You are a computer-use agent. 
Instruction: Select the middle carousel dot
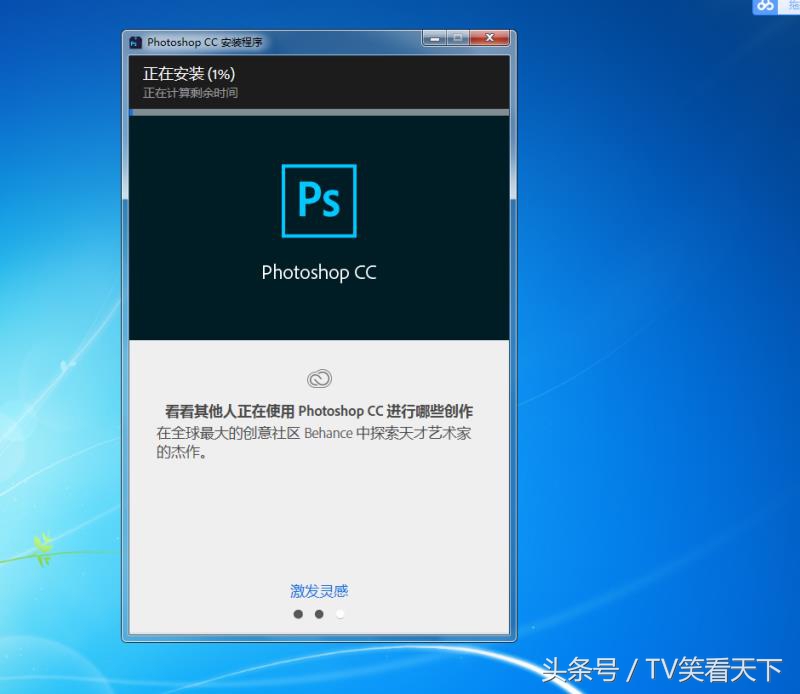(x=319, y=614)
